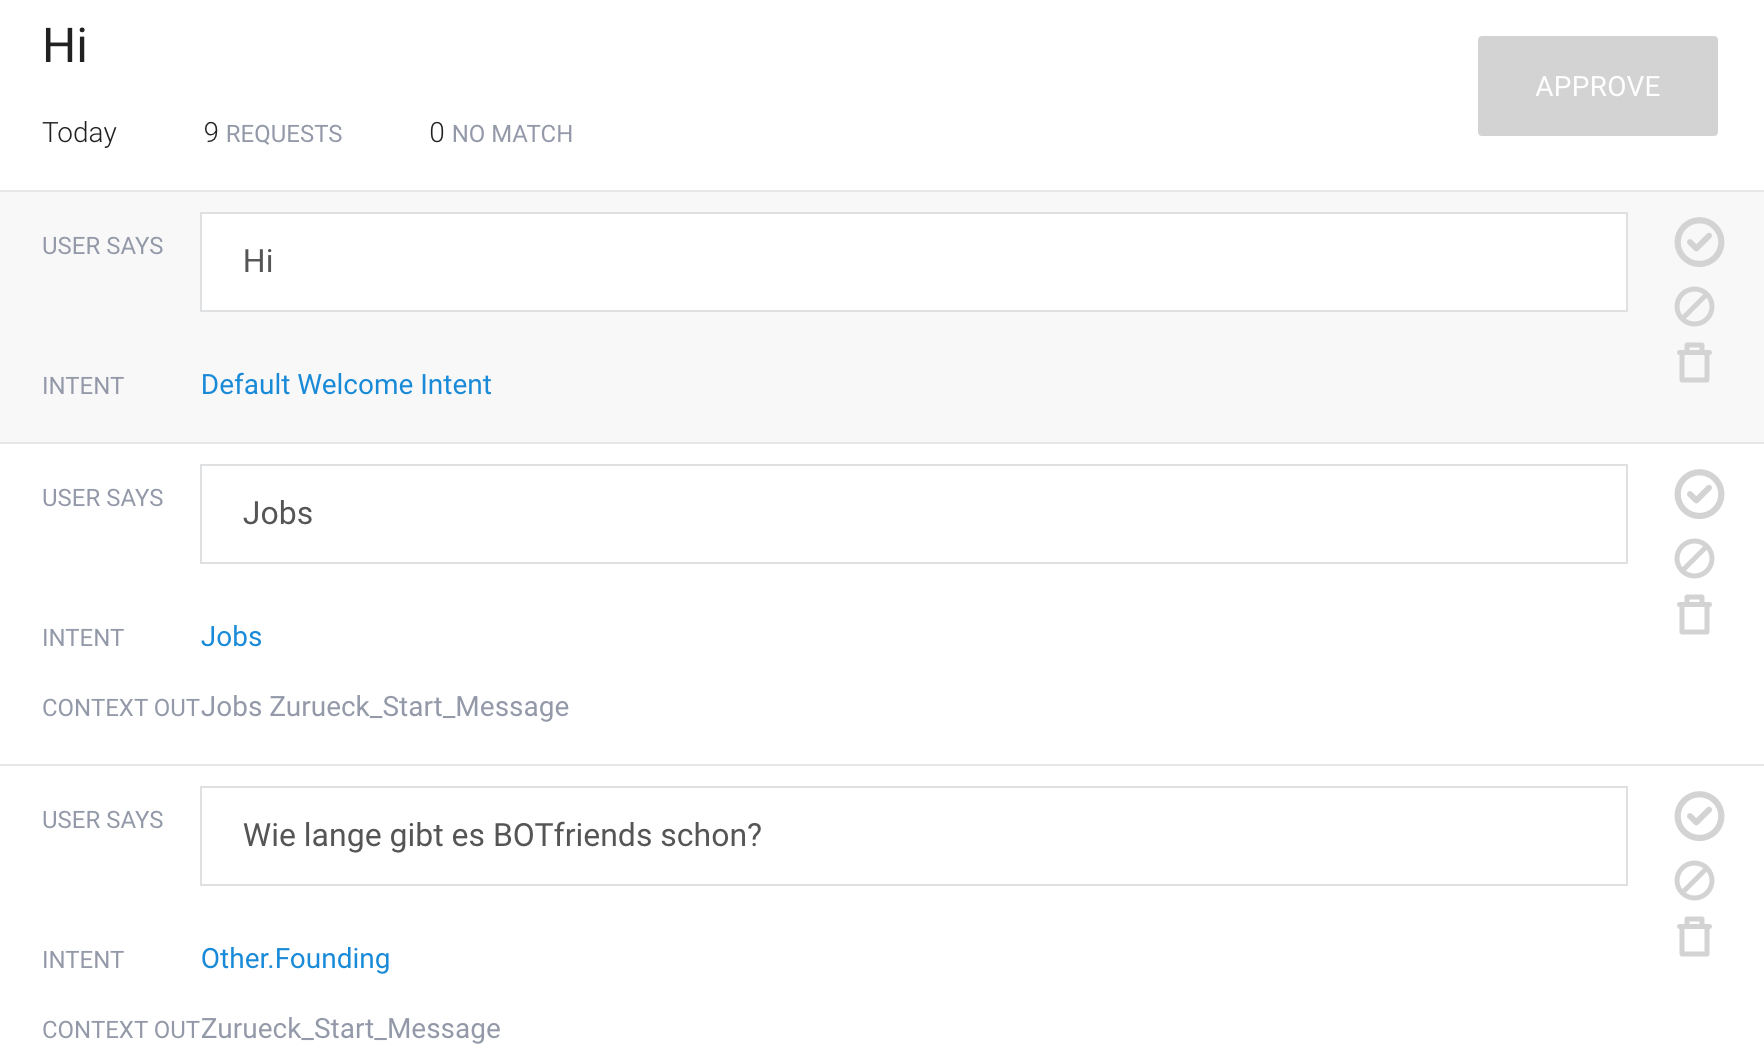Click the 'Hi' conversation title
The width and height of the screenshot is (1764, 1062).
click(x=65, y=46)
